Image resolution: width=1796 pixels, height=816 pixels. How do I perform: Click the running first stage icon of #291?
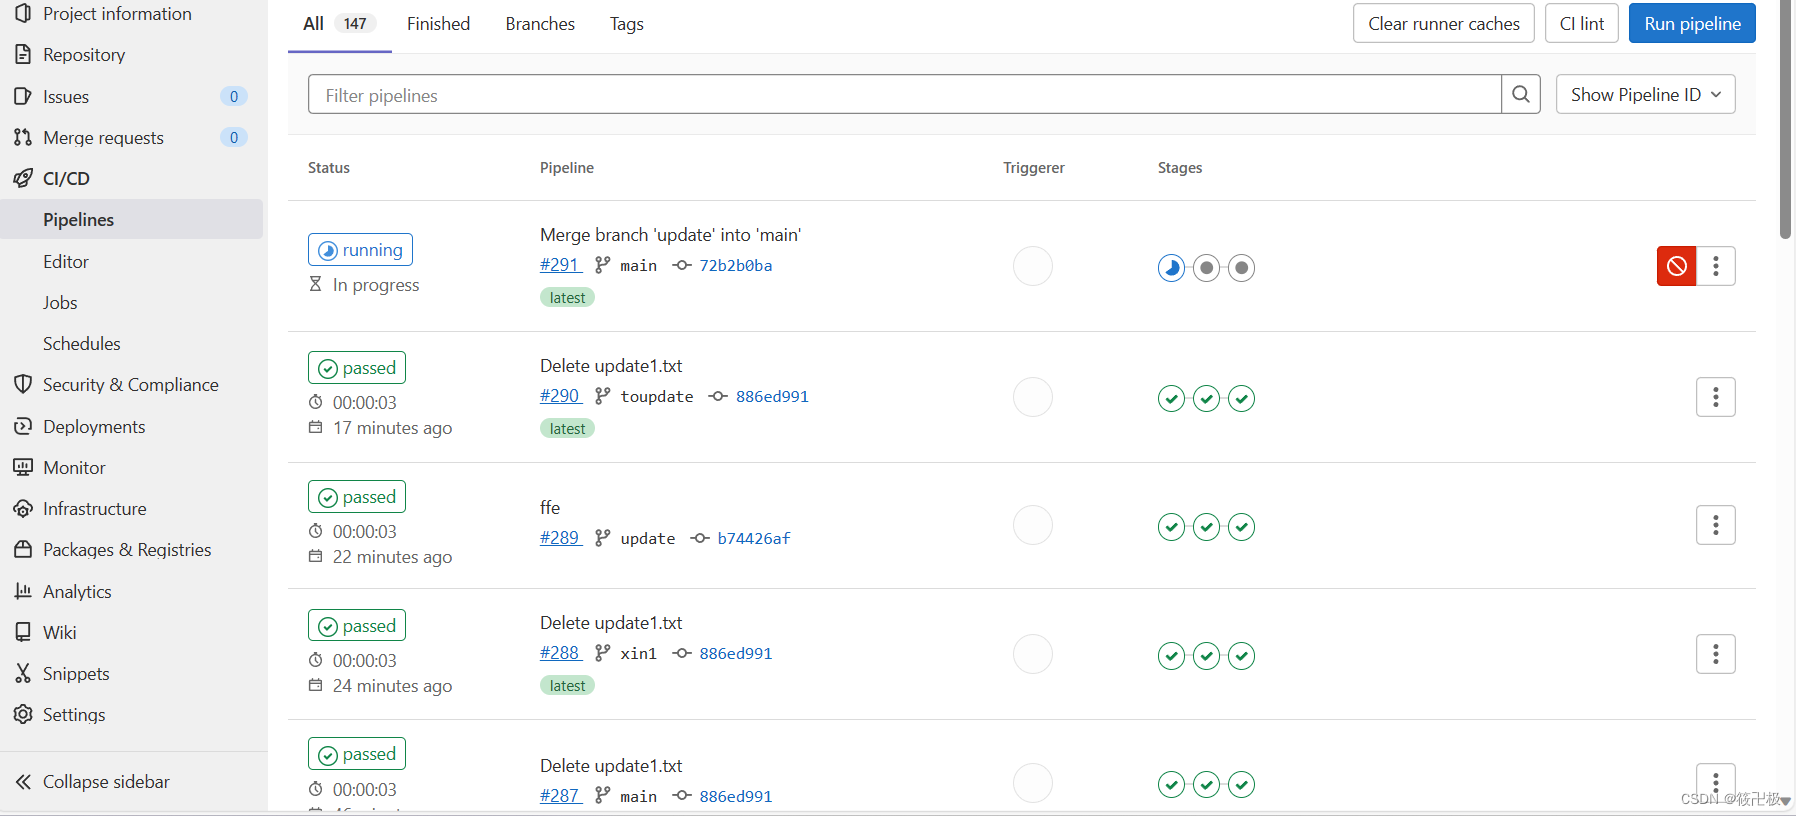pos(1171,268)
